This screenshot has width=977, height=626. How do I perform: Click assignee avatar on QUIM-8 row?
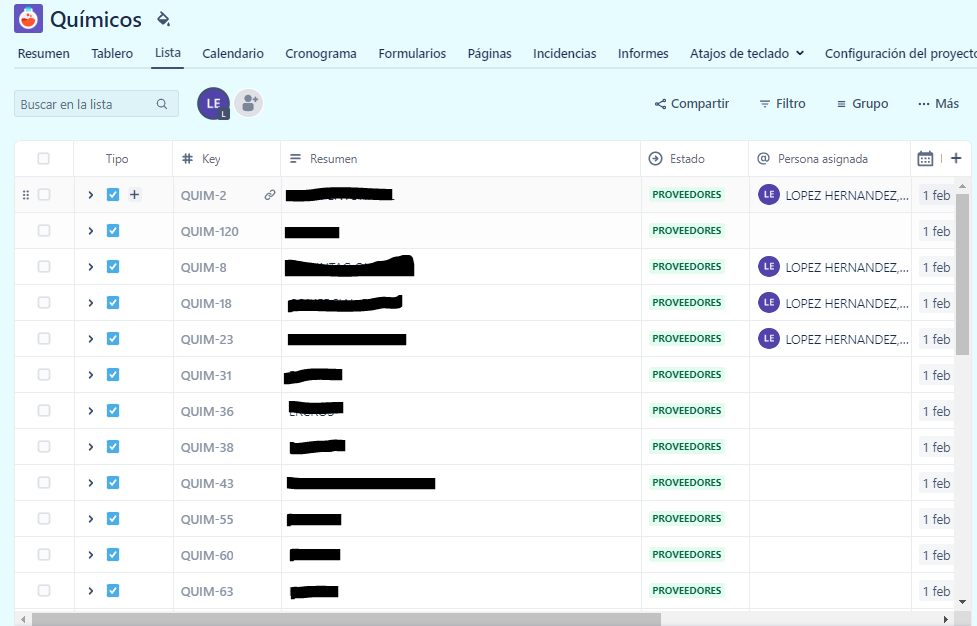[769, 267]
